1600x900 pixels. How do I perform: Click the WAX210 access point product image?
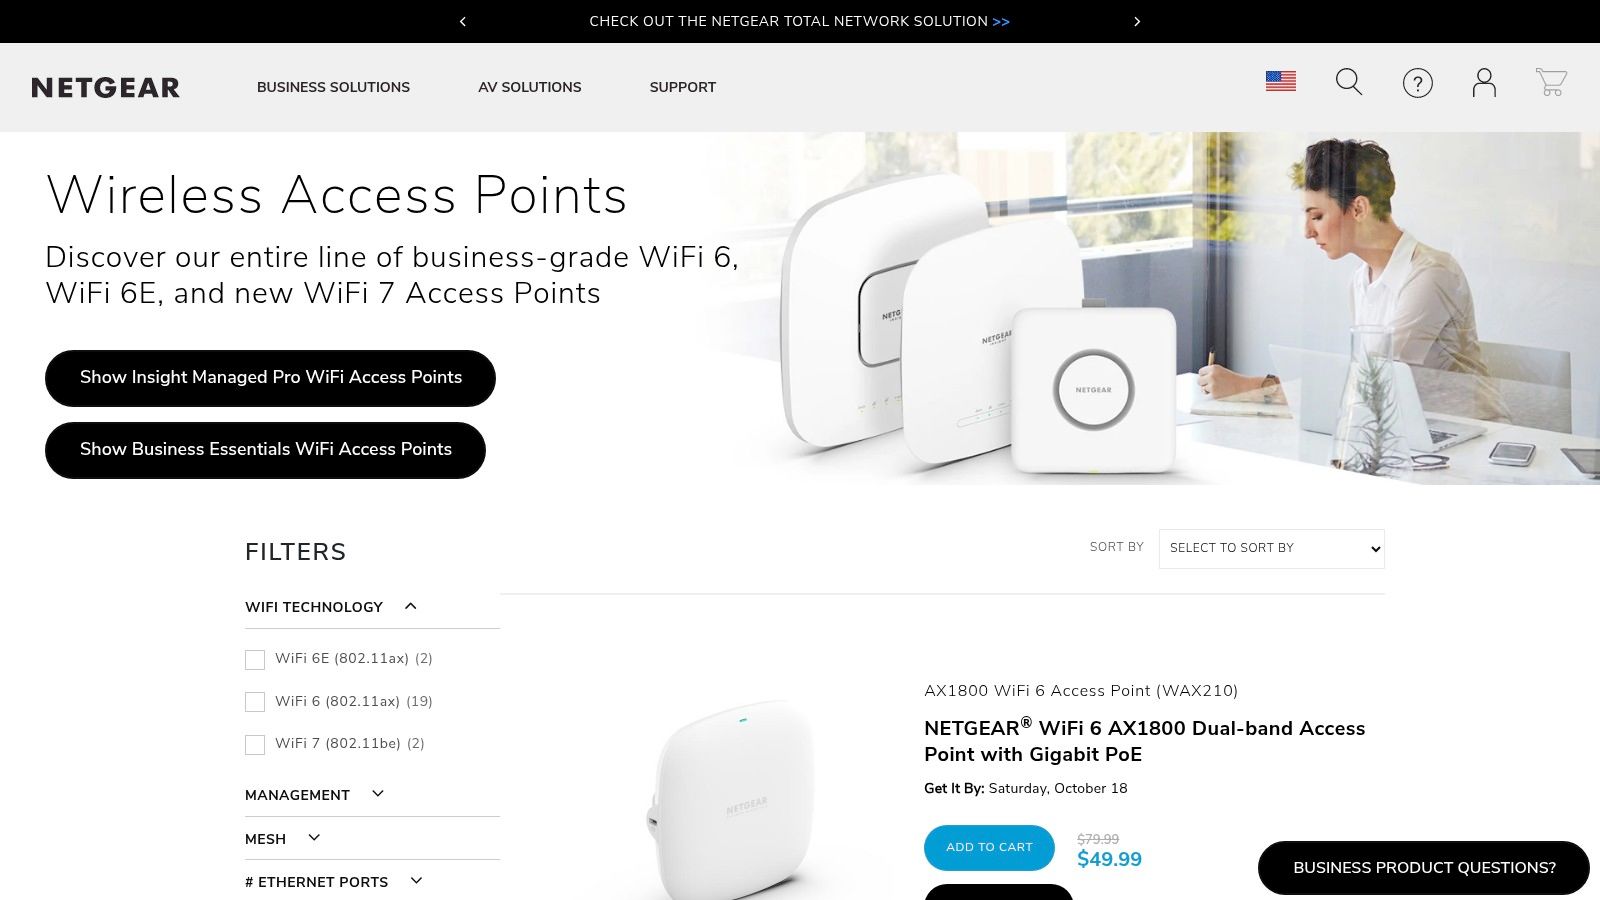point(735,800)
